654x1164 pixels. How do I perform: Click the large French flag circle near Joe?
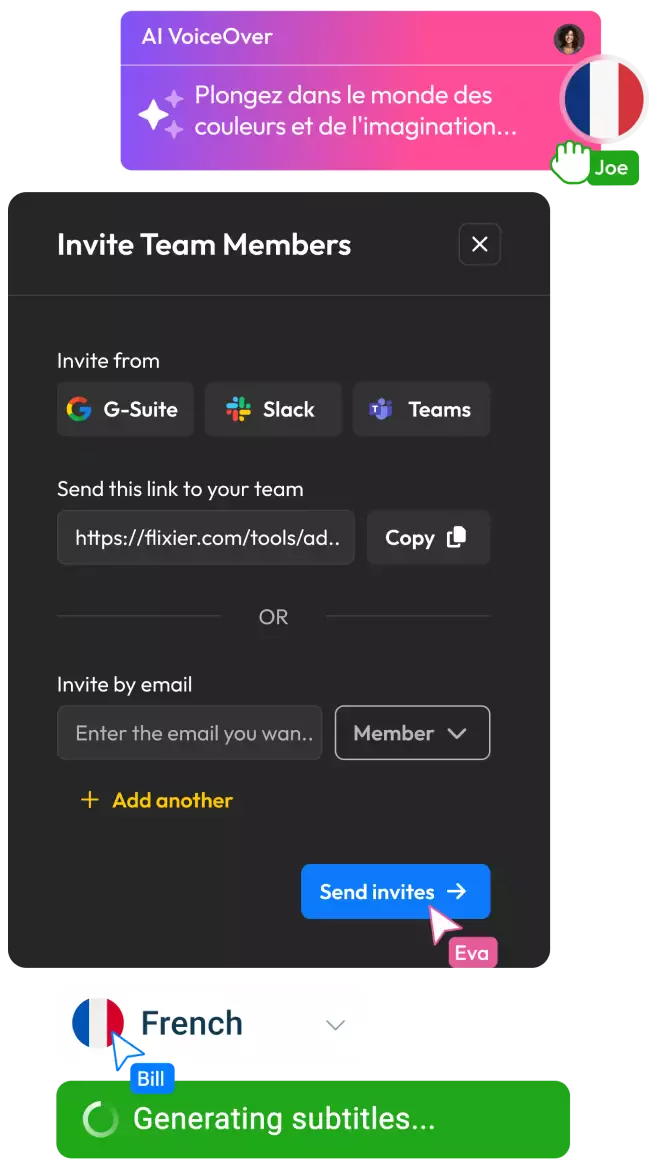pyautogui.click(x=604, y=99)
